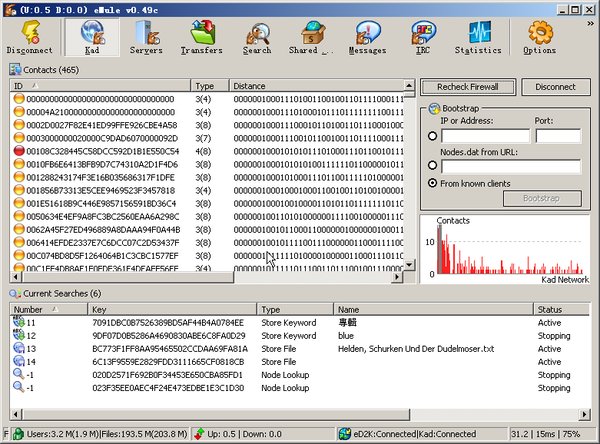
Task: Click the greyed Bootstrap button
Action: pyautogui.click(x=542, y=198)
